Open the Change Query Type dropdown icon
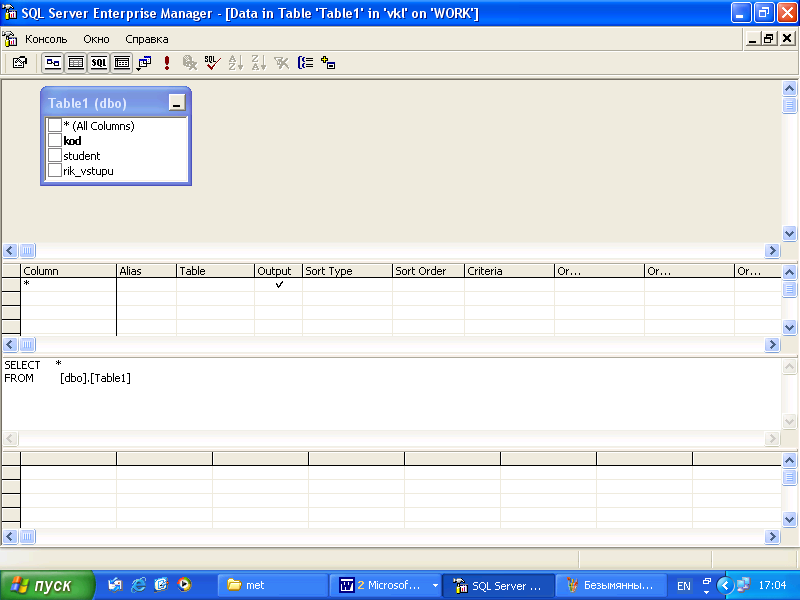Viewport: 800px width, 600px height. point(144,63)
